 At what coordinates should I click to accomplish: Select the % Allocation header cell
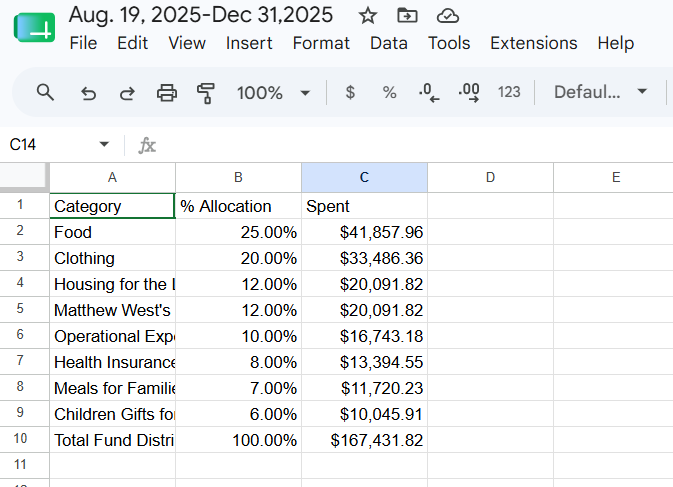[238, 206]
